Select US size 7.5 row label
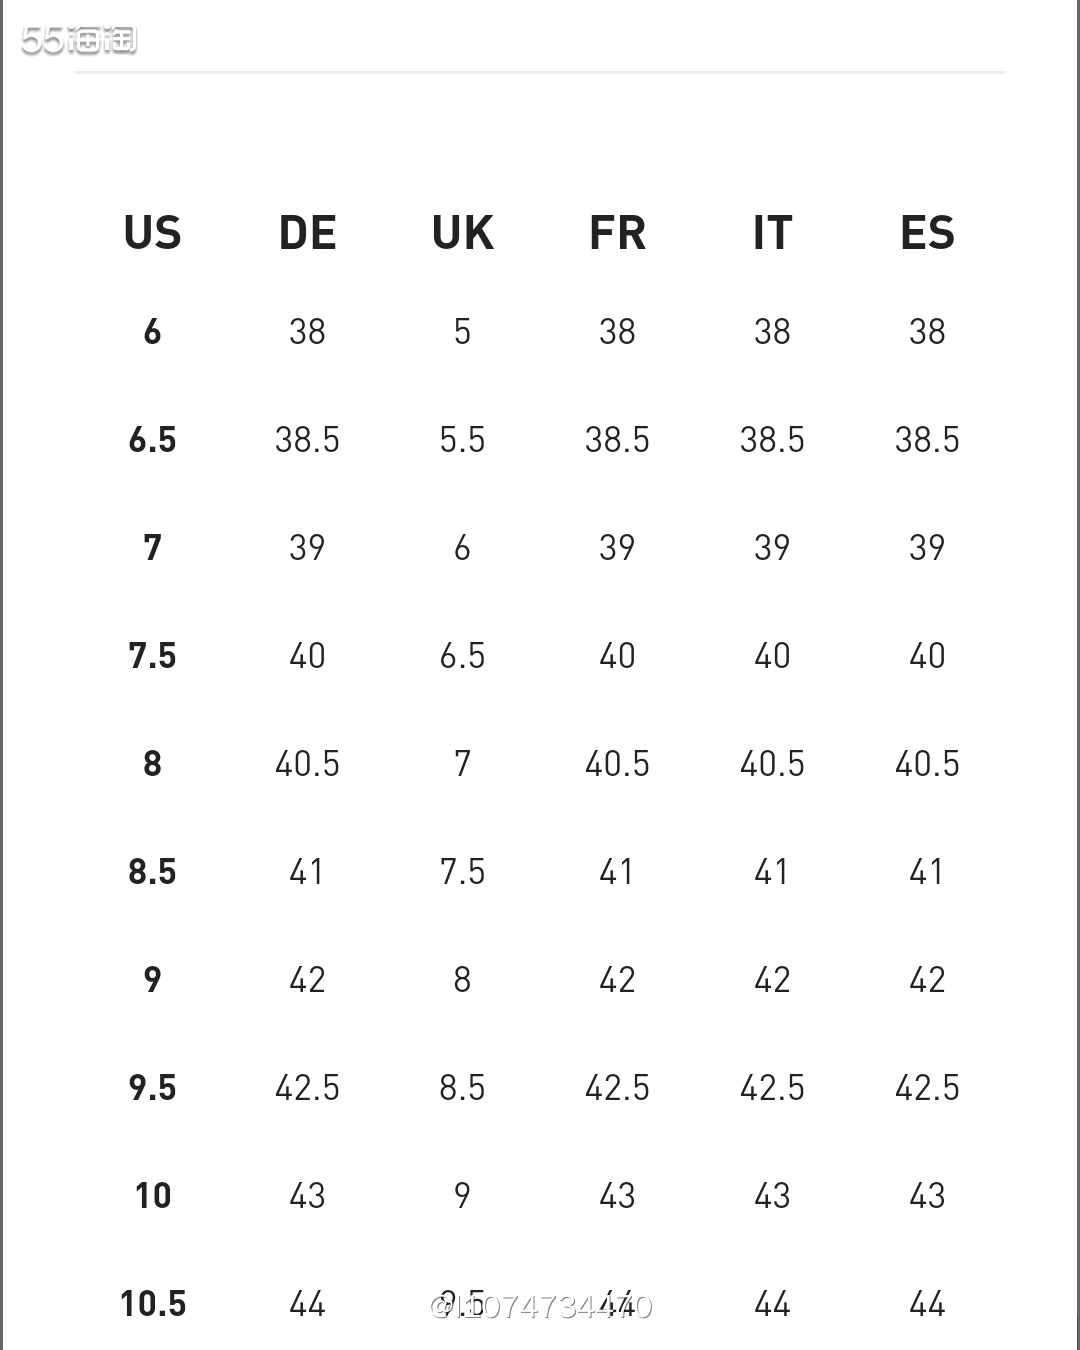Image resolution: width=1080 pixels, height=1350 pixels. pyautogui.click(x=152, y=655)
